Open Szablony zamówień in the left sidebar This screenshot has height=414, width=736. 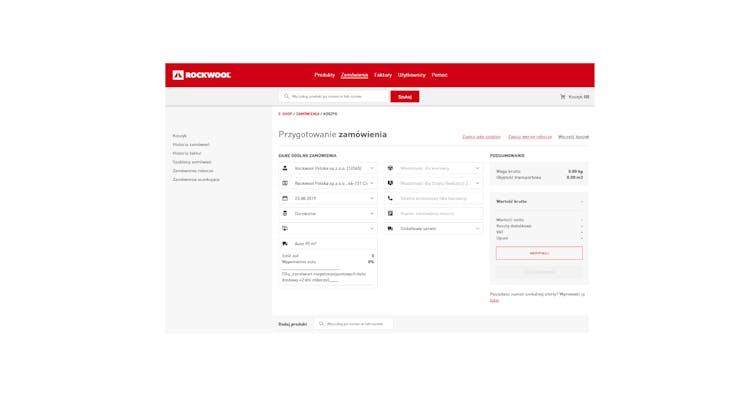pyautogui.click(x=192, y=162)
